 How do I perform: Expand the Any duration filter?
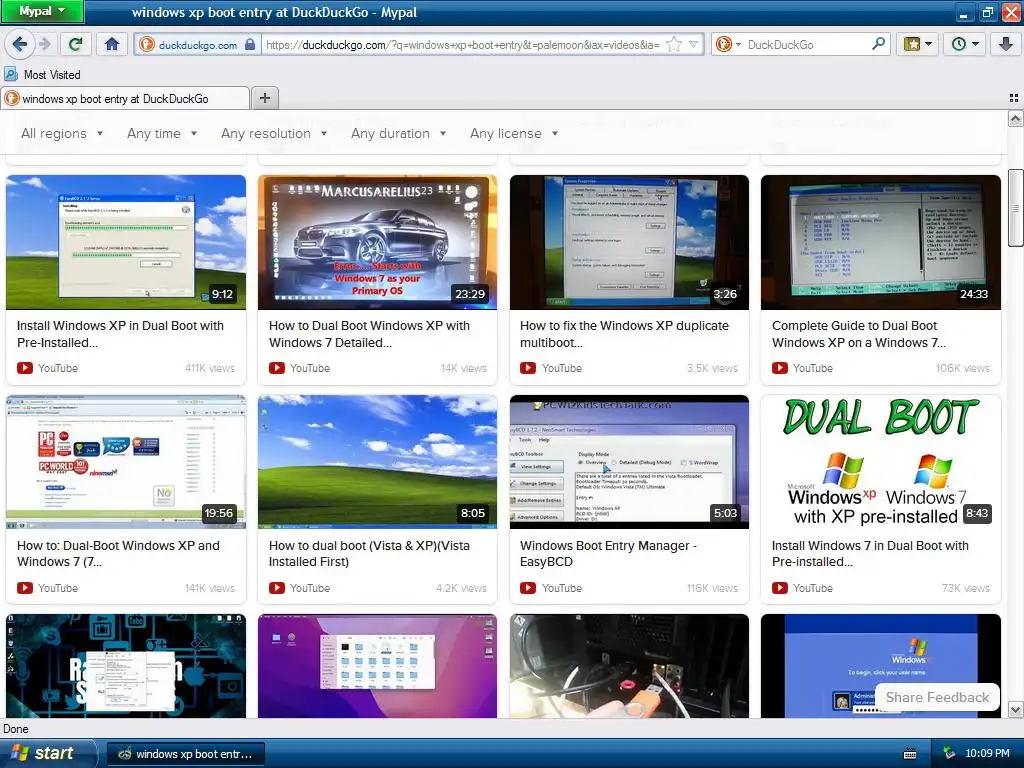coord(398,133)
